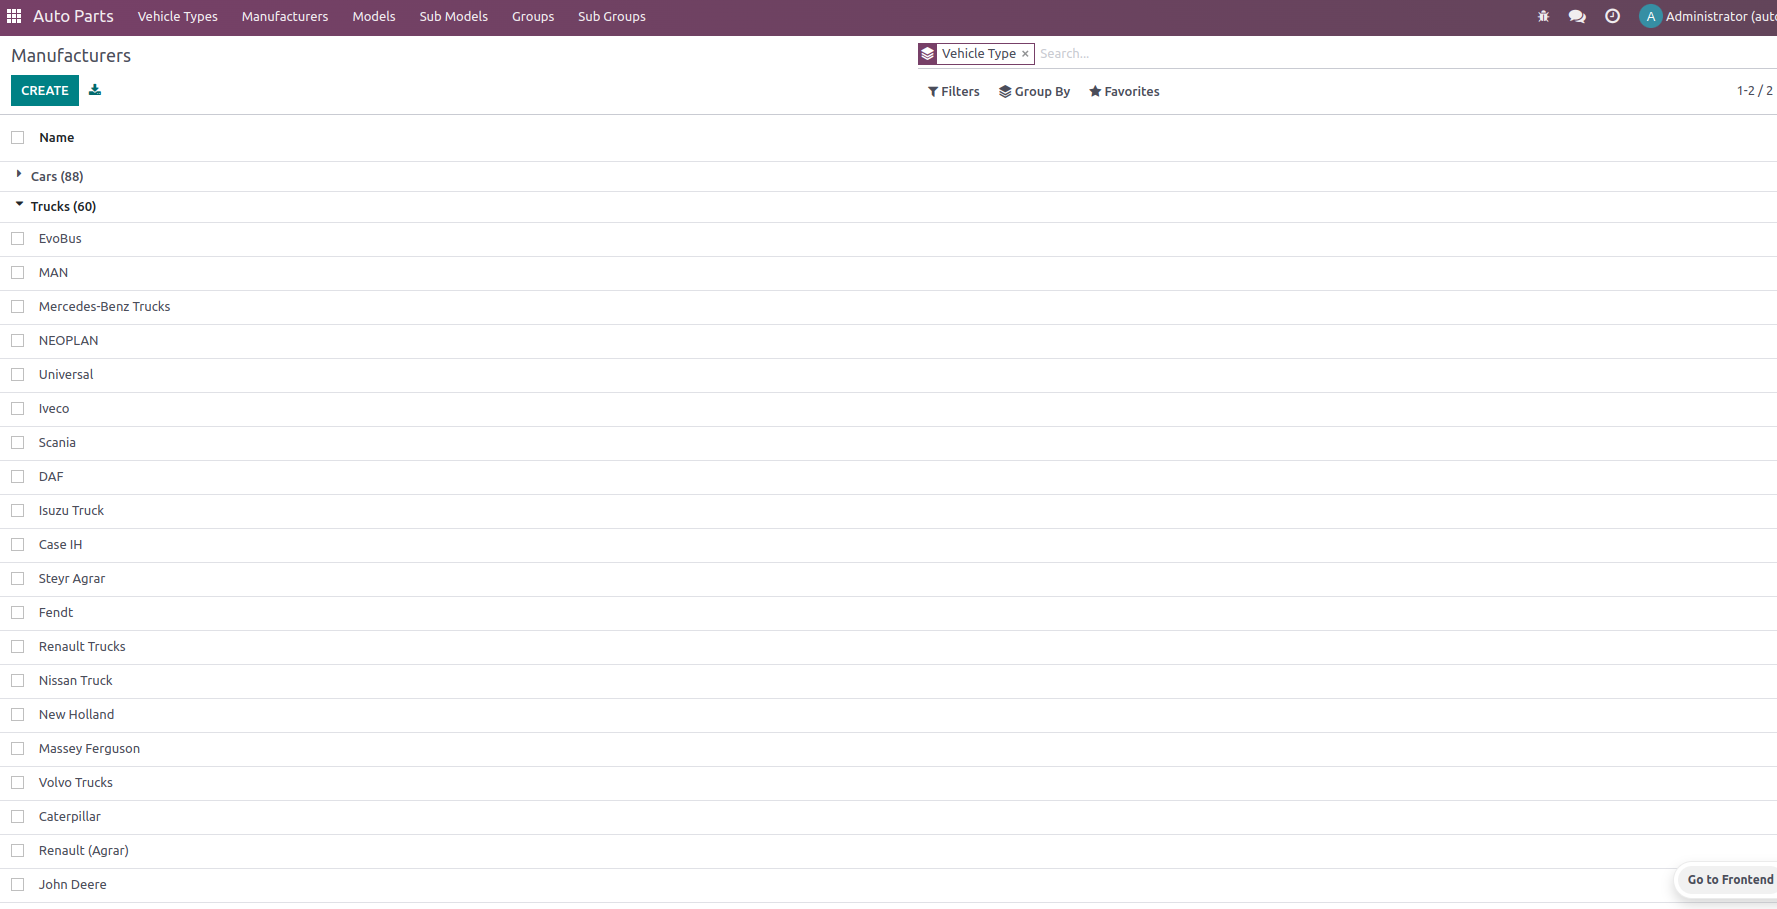Image resolution: width=1777 pixels, height=909 pixels.
Task: Select the Fendt row checkbox
Action: click(18, 613)
